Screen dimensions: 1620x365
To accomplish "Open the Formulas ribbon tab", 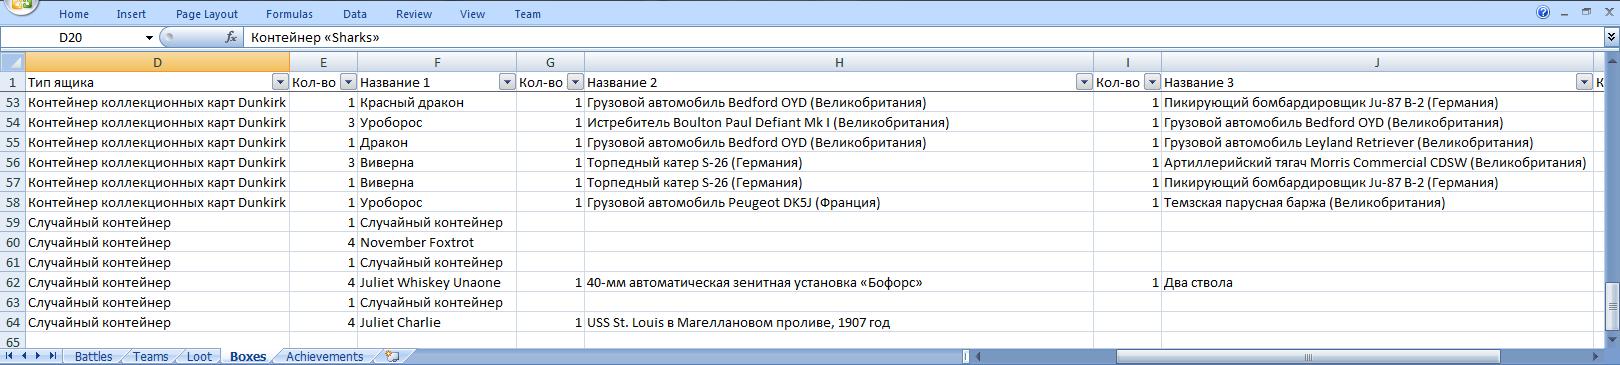I will tap(289, 14).
